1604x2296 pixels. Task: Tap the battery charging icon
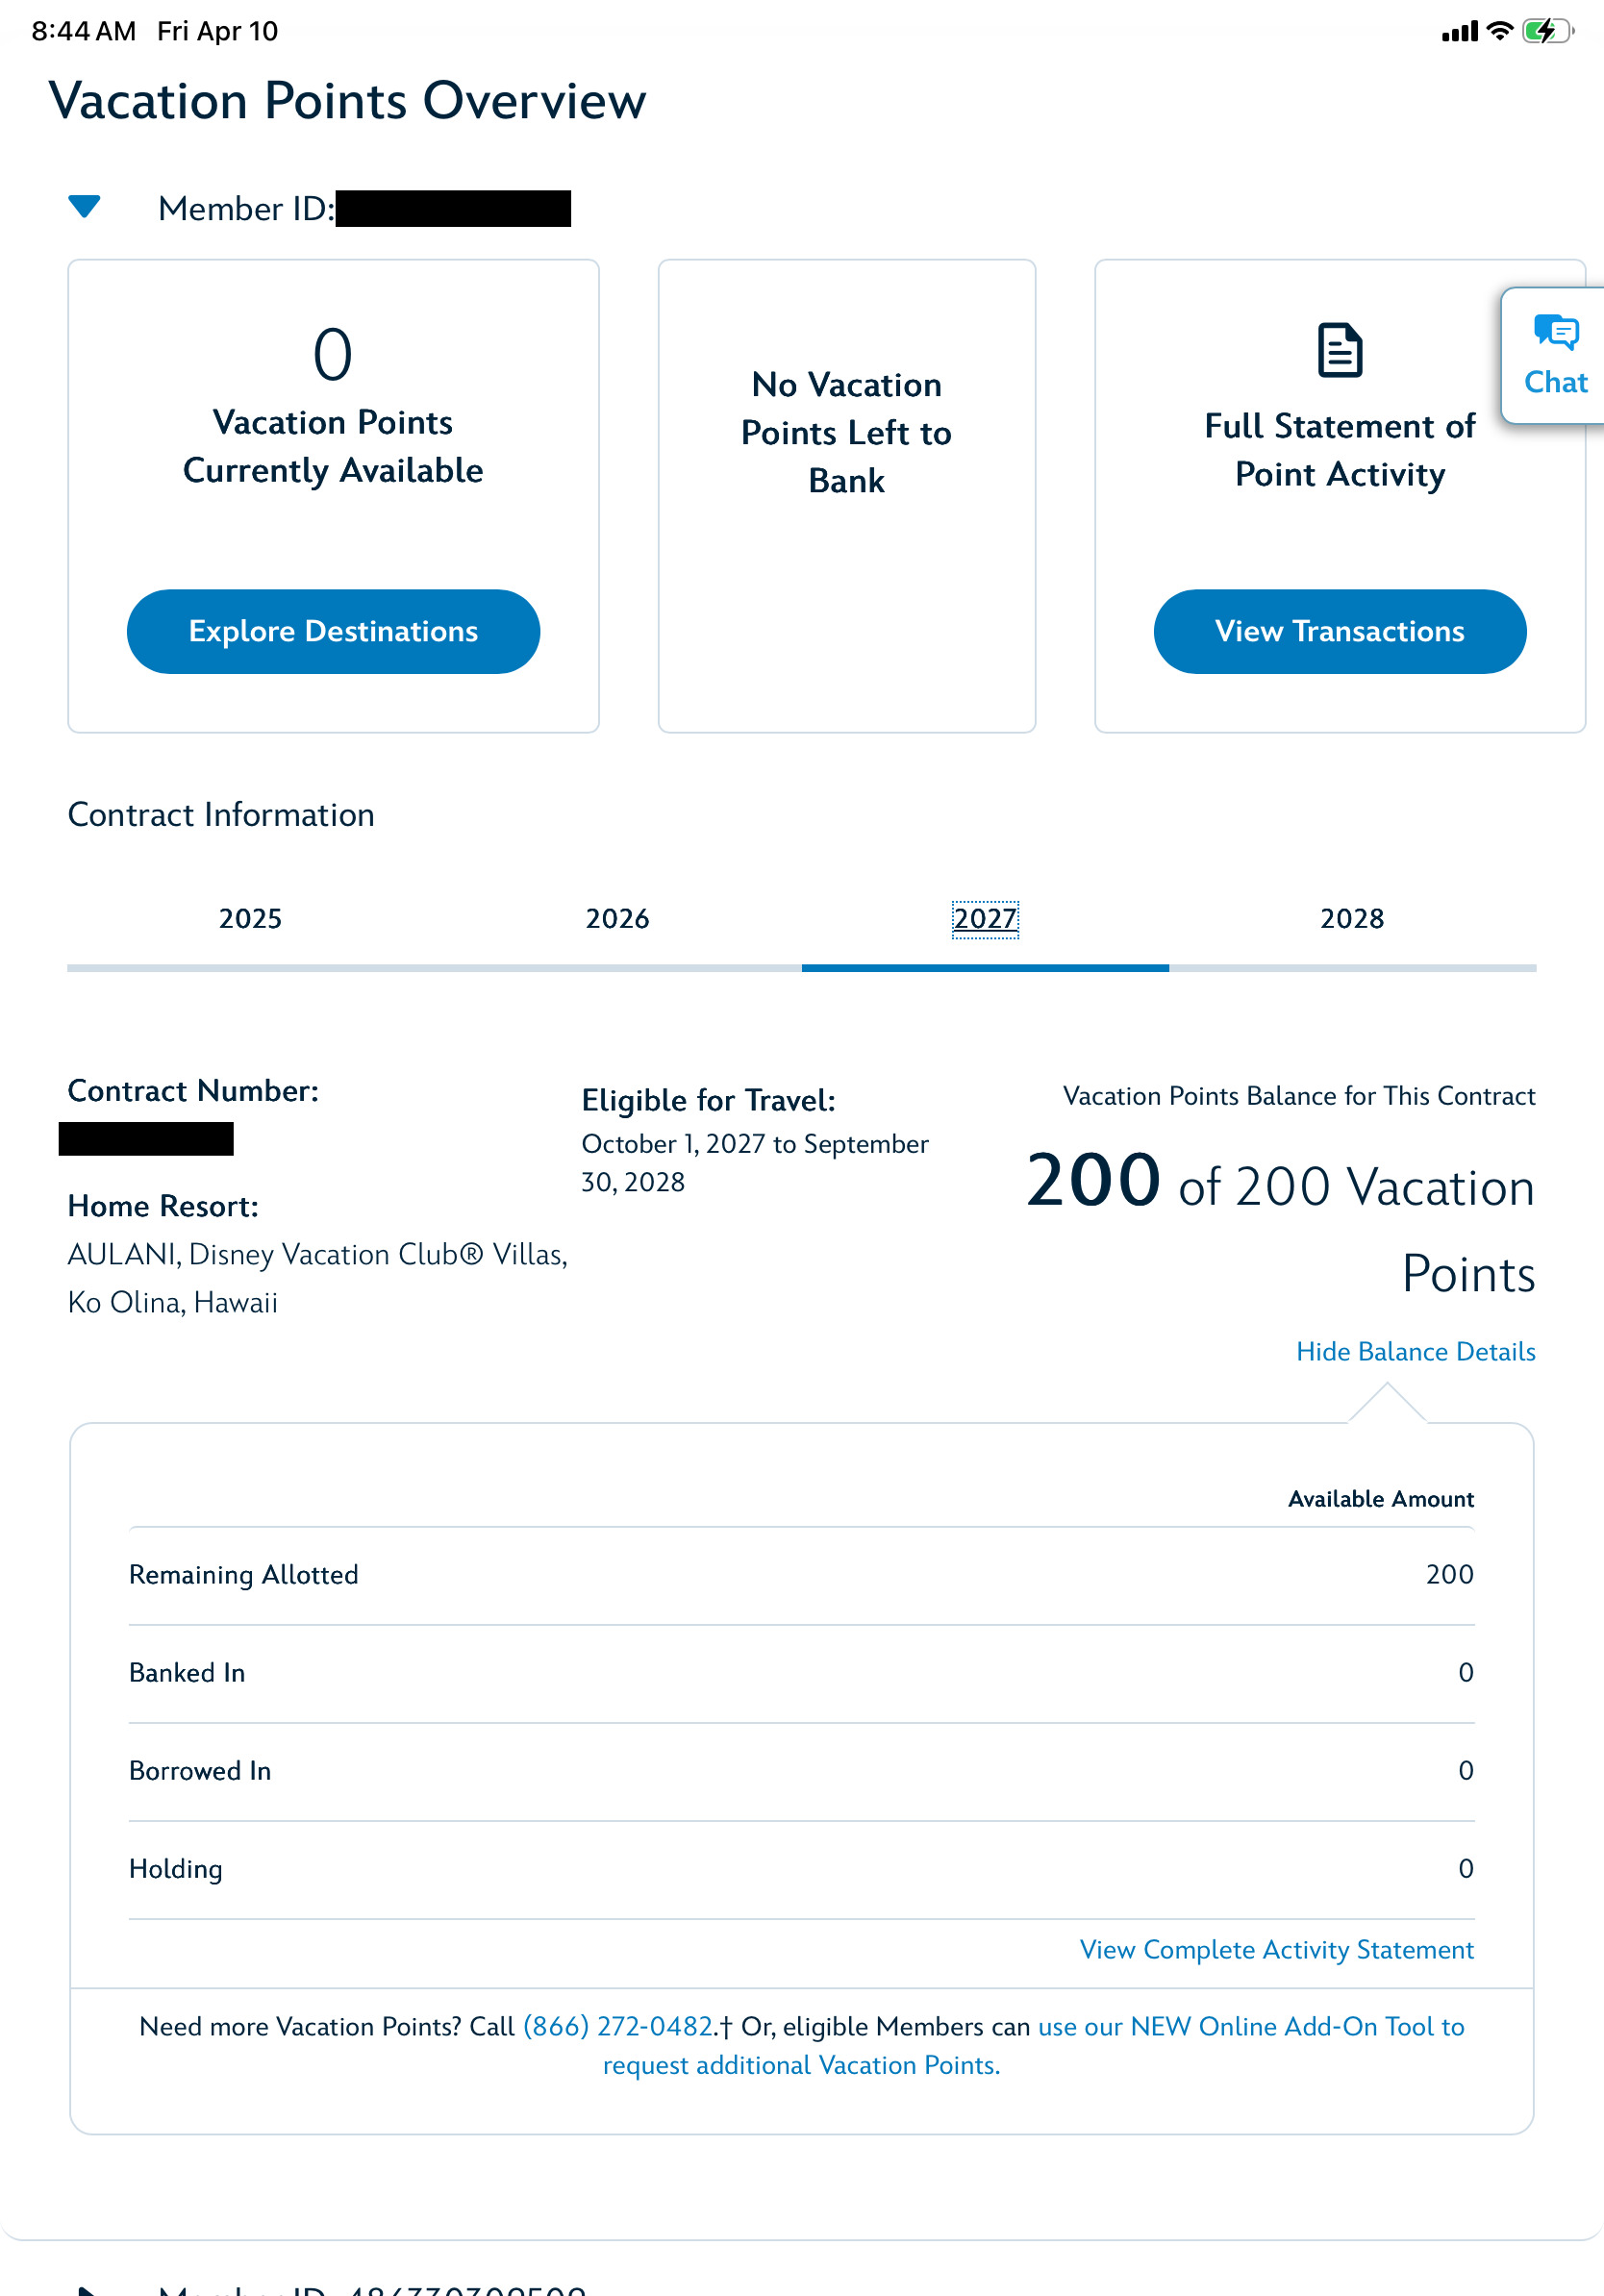1546,31
